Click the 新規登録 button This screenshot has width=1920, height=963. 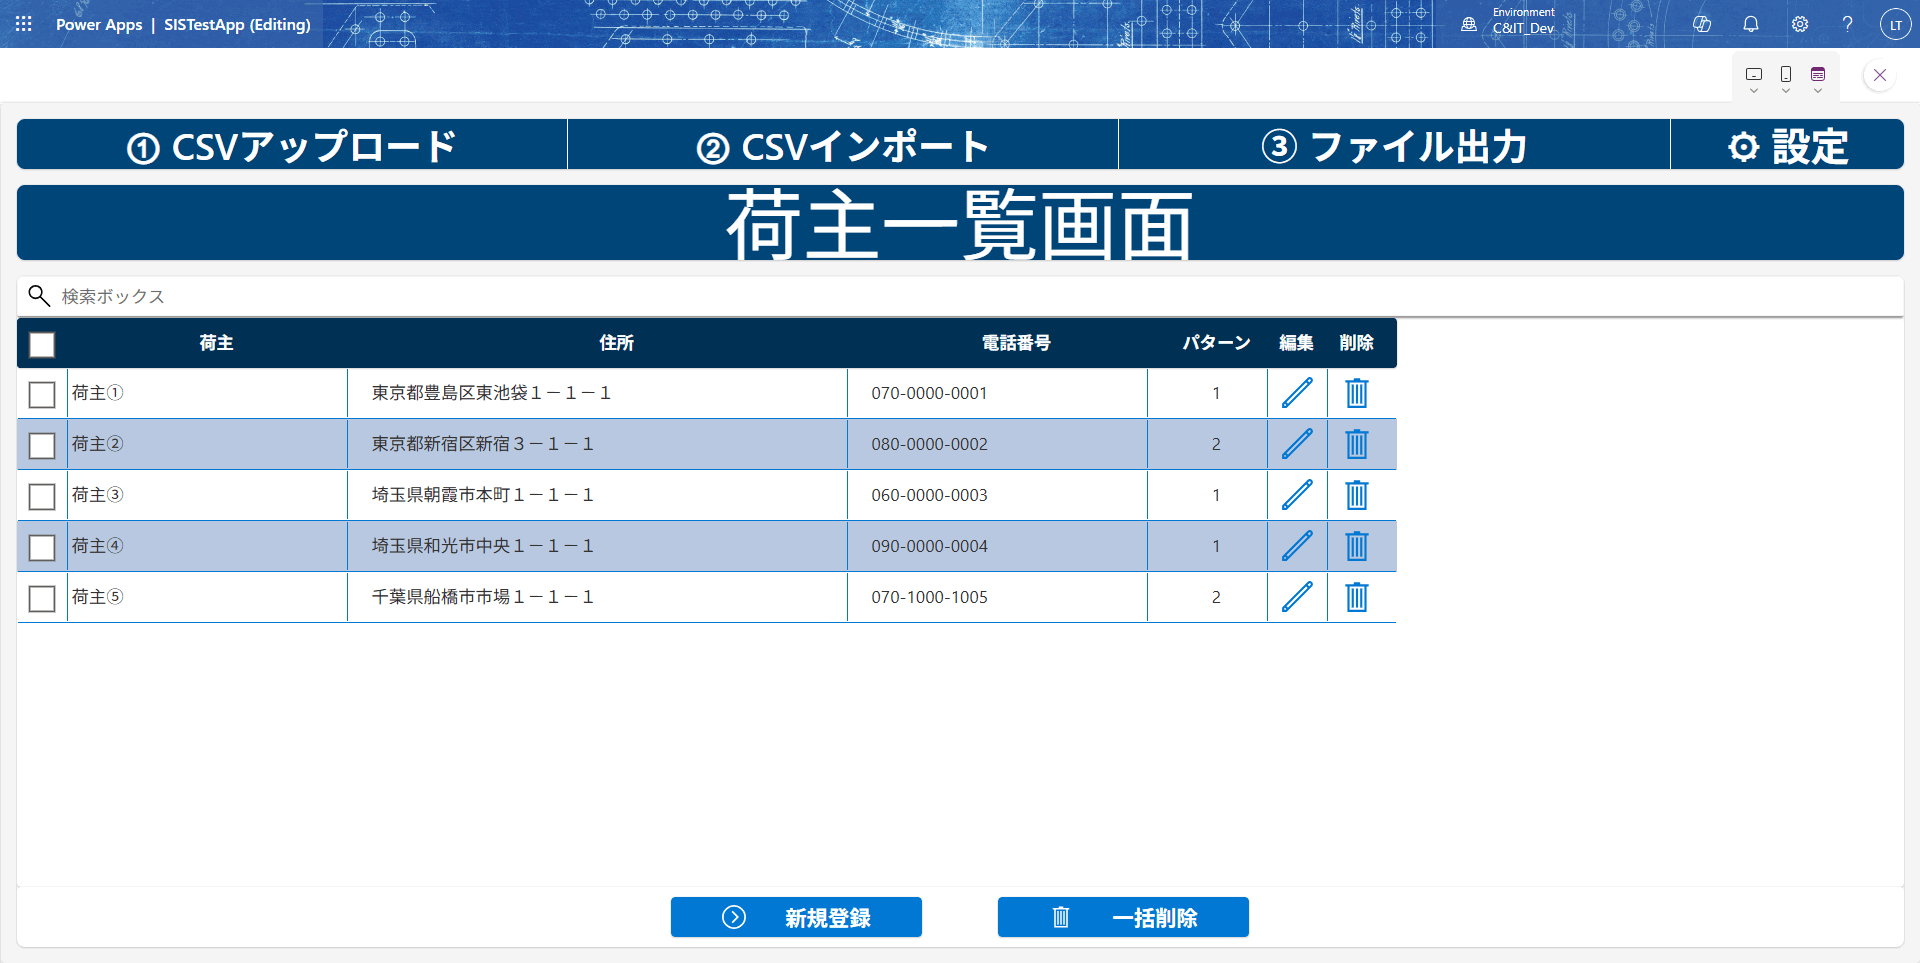[796, 917]
